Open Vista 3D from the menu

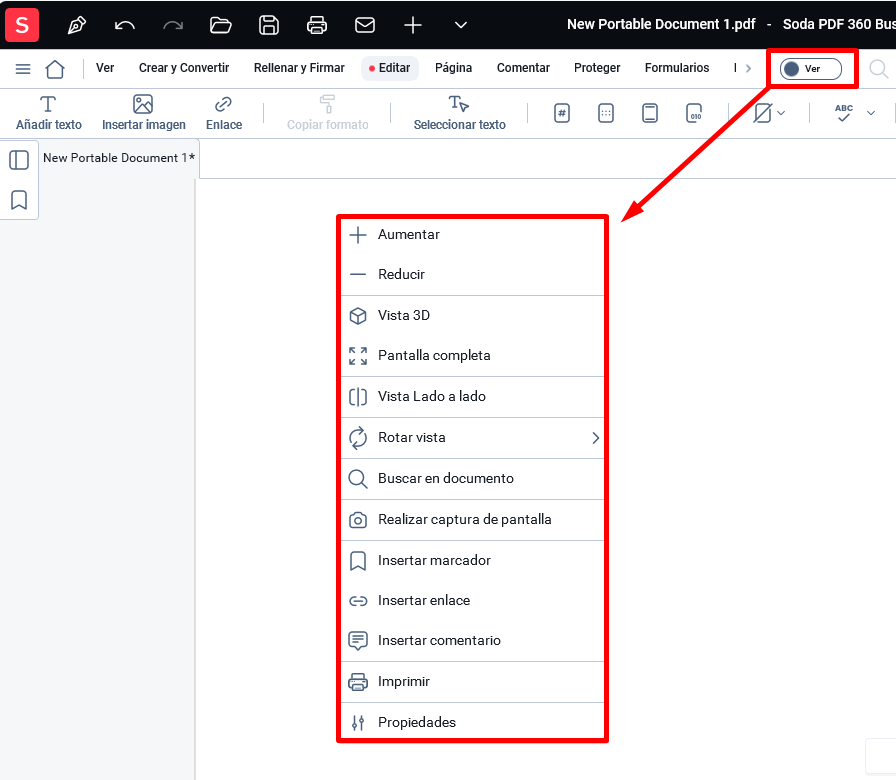point(473,315)
